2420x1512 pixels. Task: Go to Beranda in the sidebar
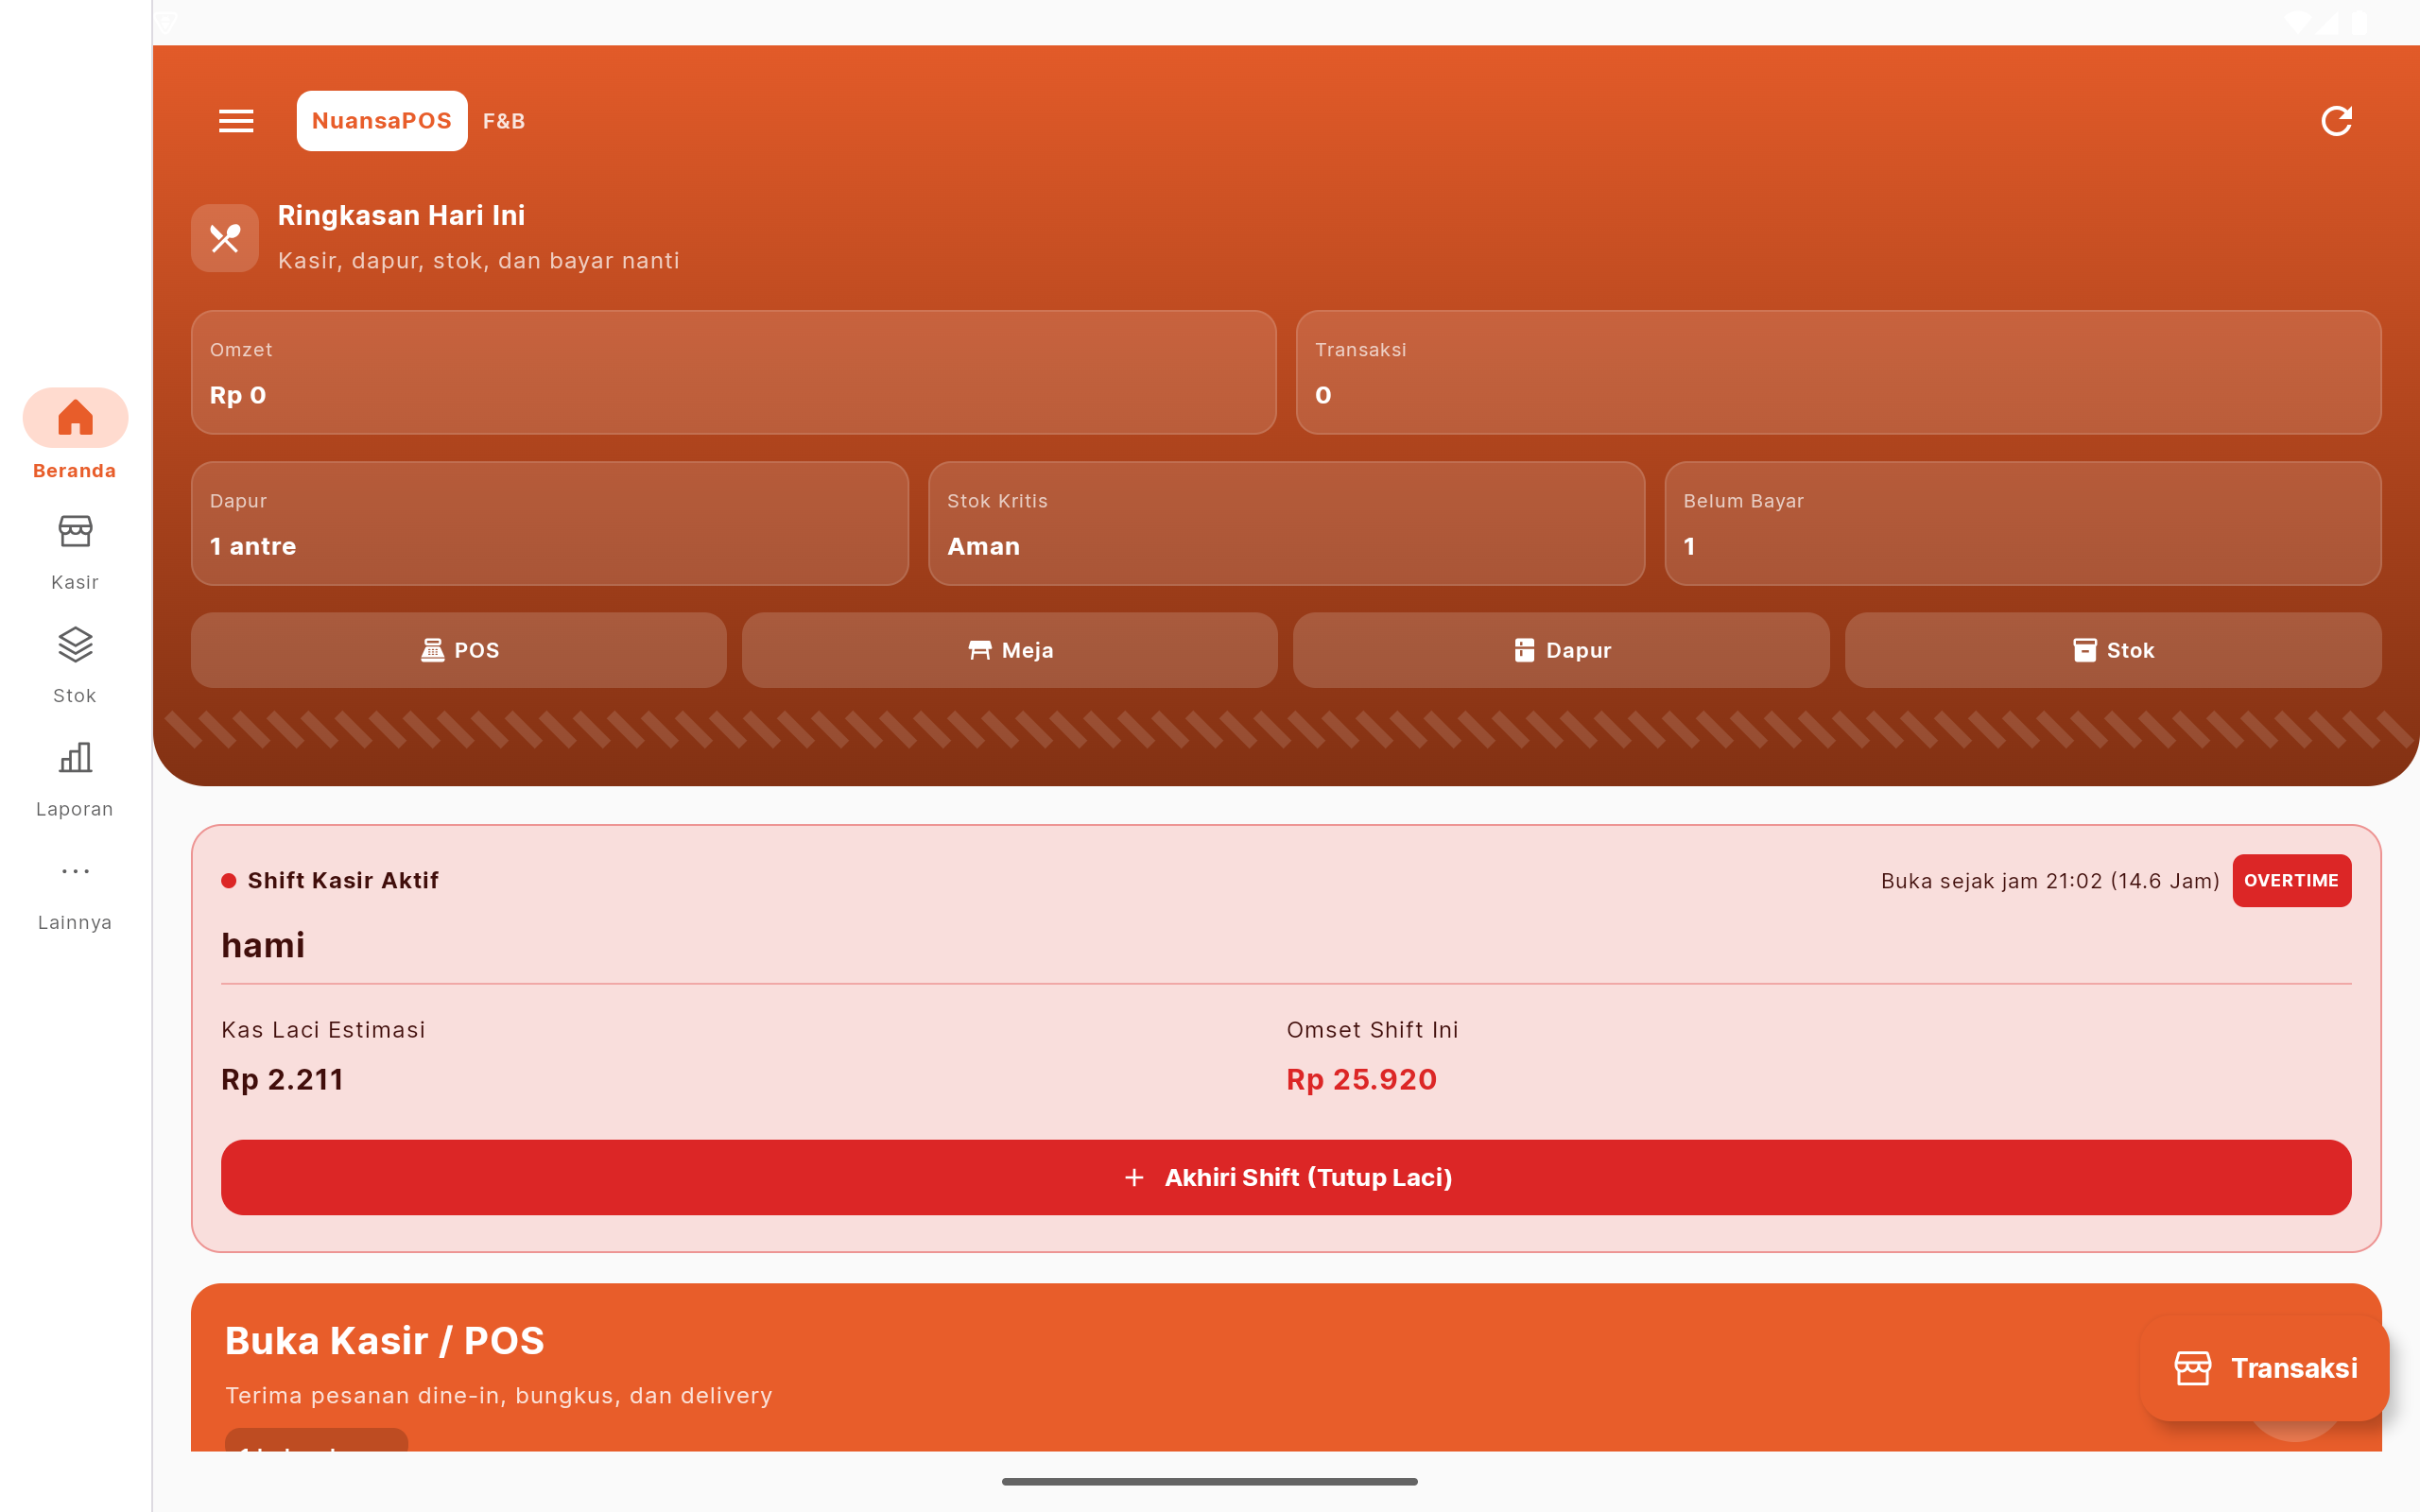click(x=75, y=435)
